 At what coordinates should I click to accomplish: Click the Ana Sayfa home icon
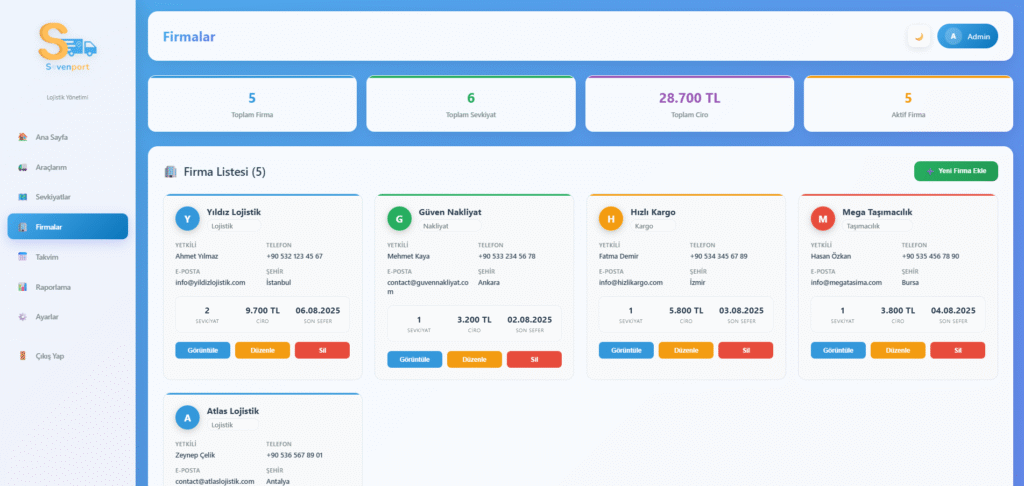coord(23,137)
